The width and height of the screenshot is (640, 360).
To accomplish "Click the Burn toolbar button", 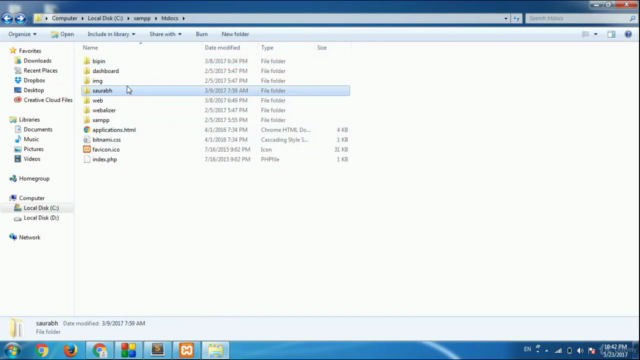I will coord(202,34).
